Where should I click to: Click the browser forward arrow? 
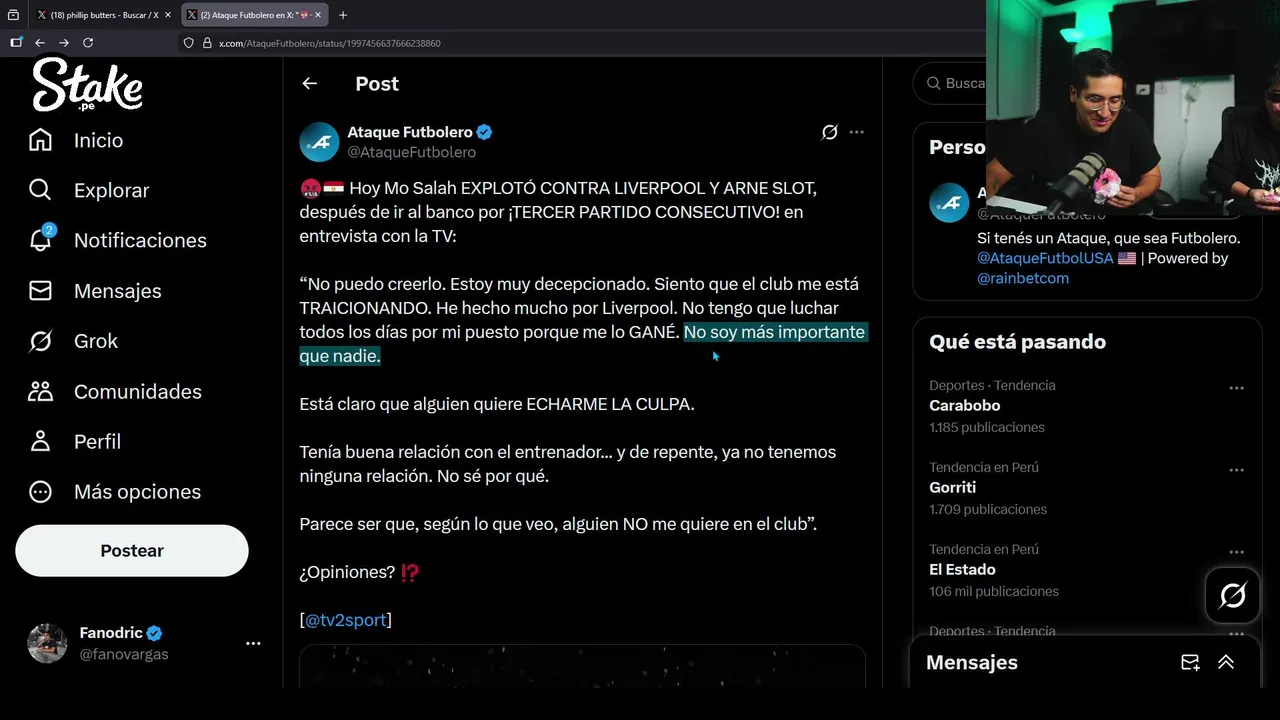pos(64,43)
